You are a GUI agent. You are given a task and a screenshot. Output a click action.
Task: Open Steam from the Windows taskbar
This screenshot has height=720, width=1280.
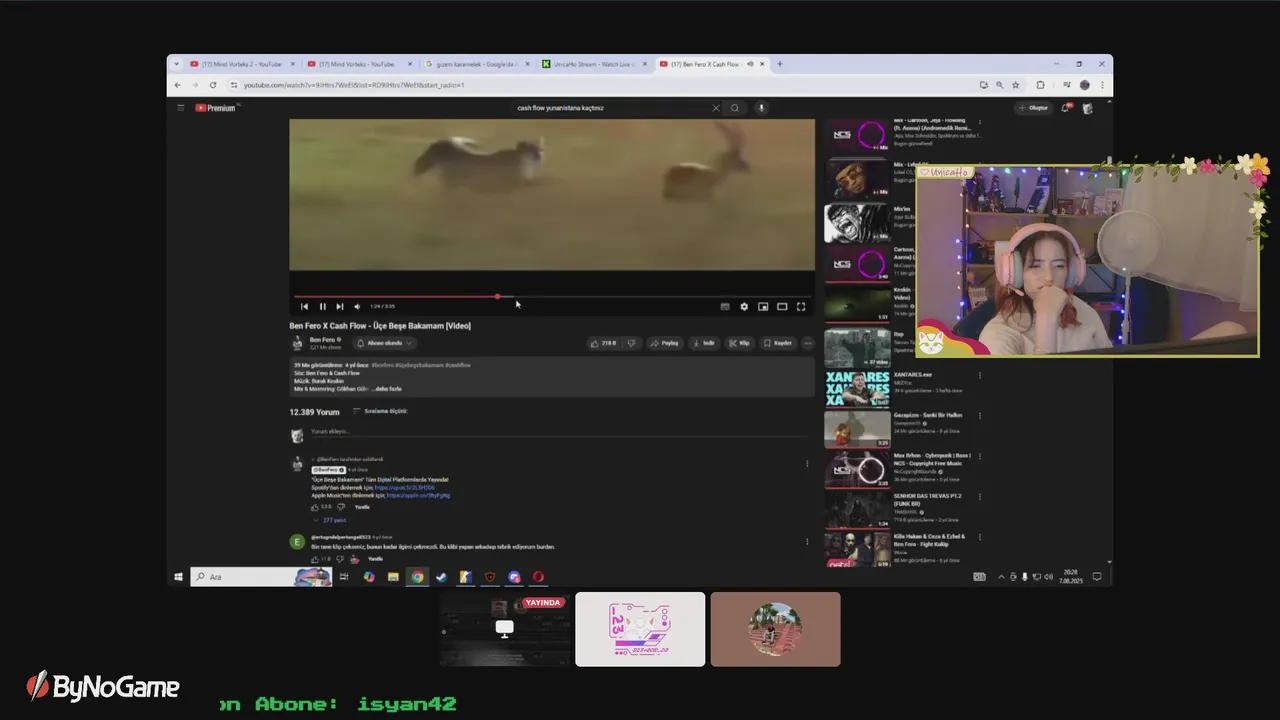pyautogui.click(x=441, y=577)
